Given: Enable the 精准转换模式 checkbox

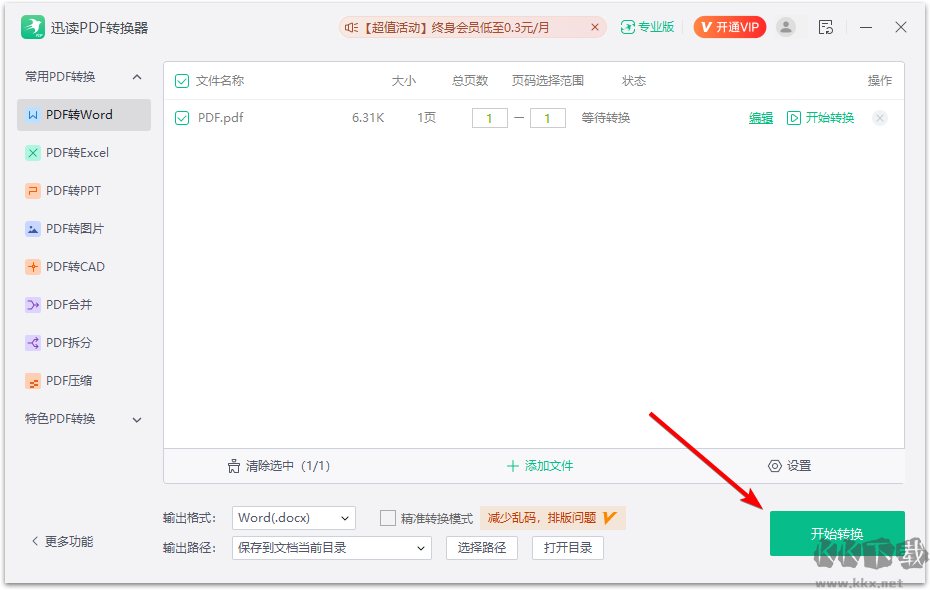Looking at the screenshot, I should [x=387, y=518].
